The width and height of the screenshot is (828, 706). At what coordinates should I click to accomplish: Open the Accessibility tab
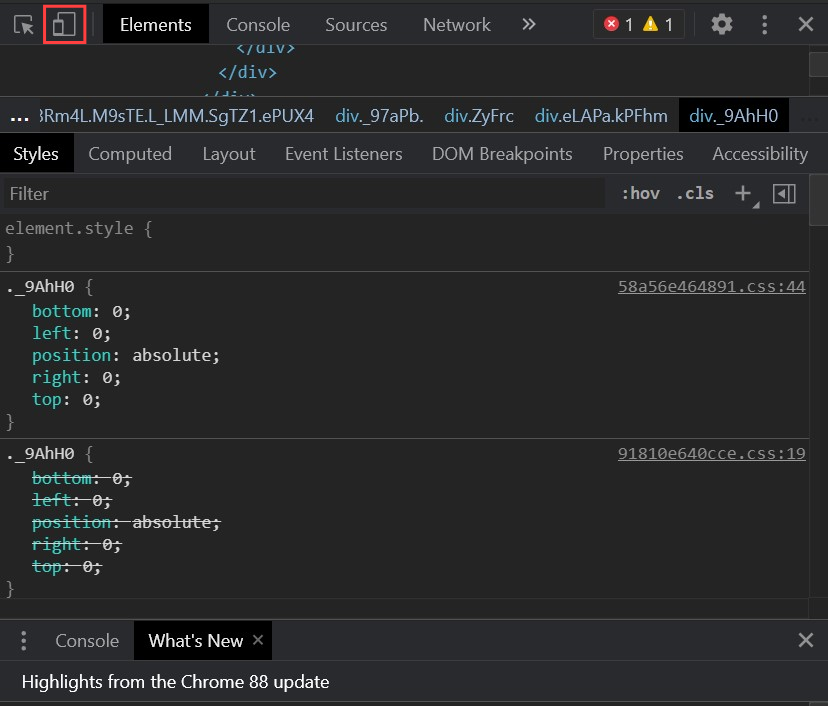759,154
